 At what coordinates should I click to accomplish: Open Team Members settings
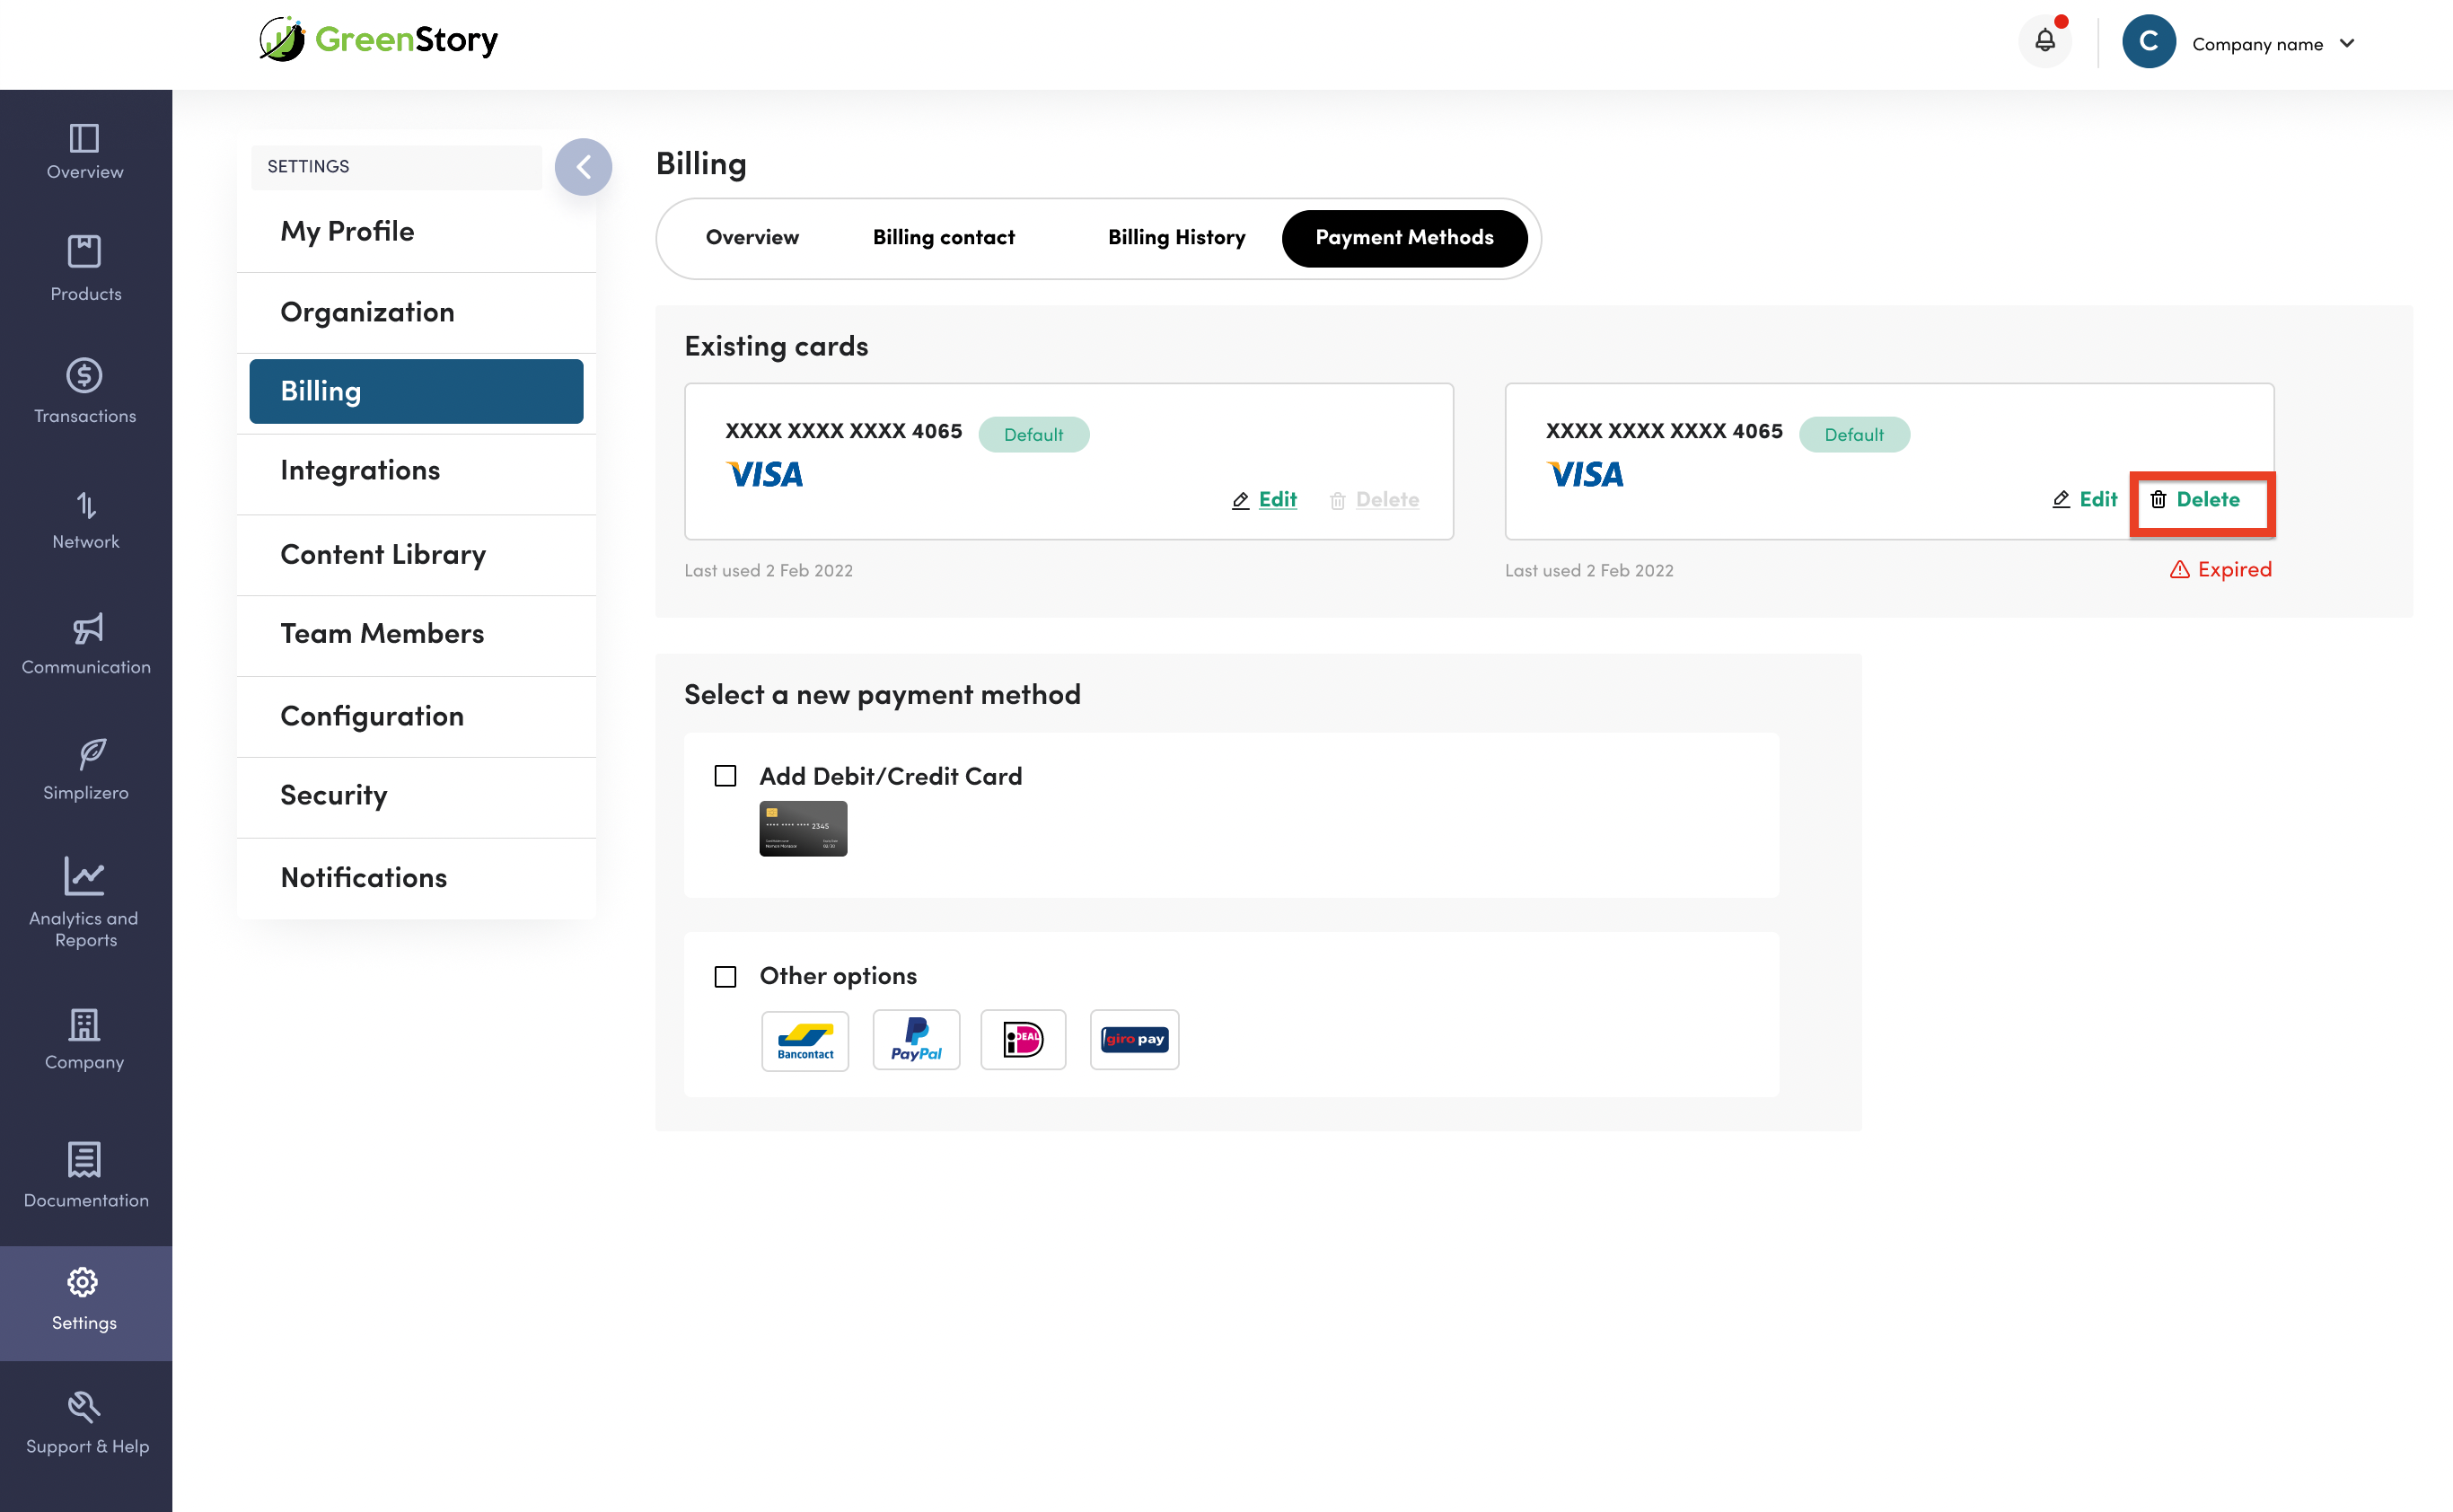tap(382, 634)
